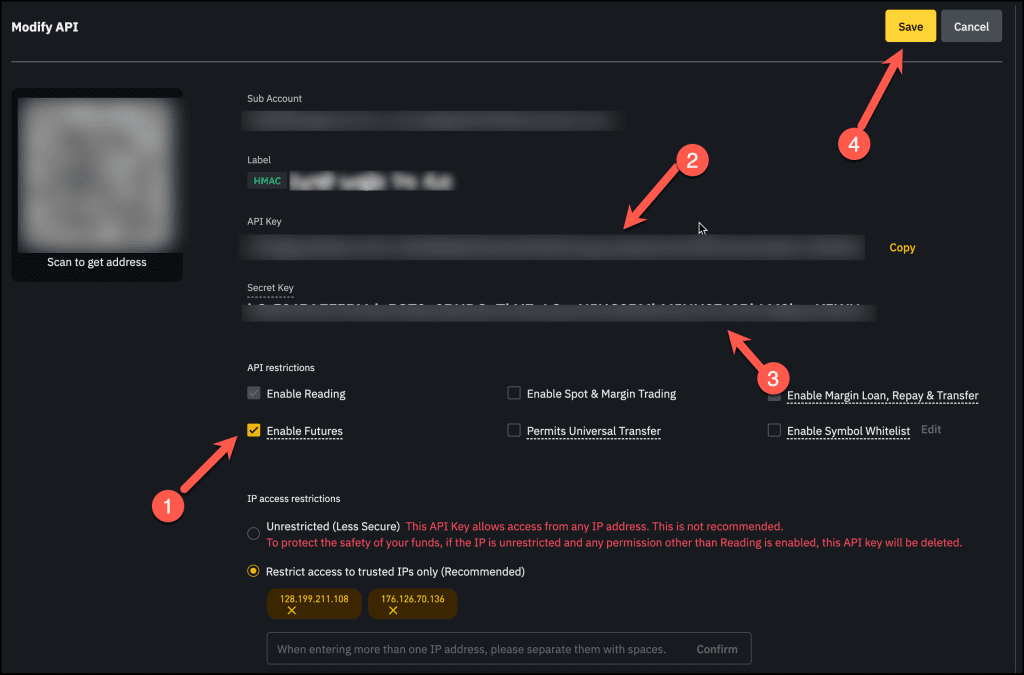Check Enable Symbol Whitelist box
Image resolution: width=1024 pixels, height=675 pixels.
(774, 431)
